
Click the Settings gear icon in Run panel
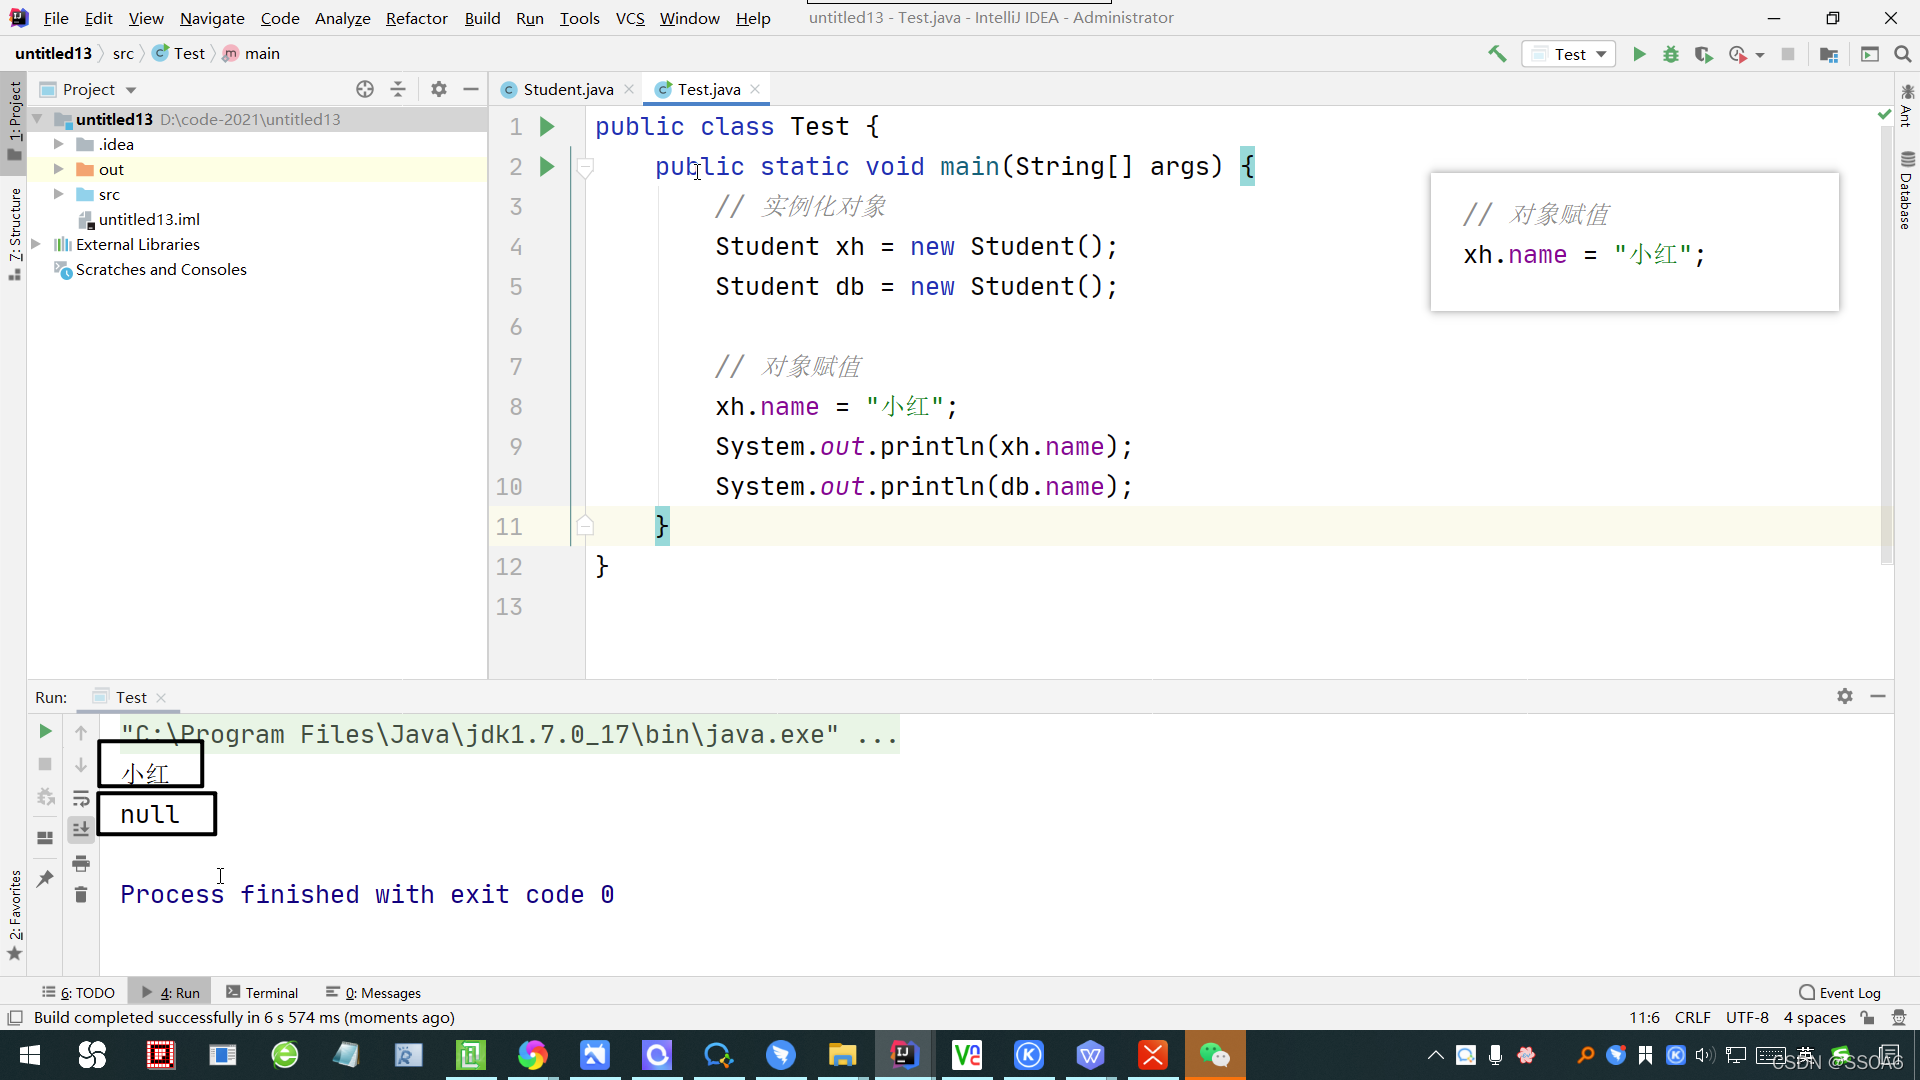(1845, 695)
